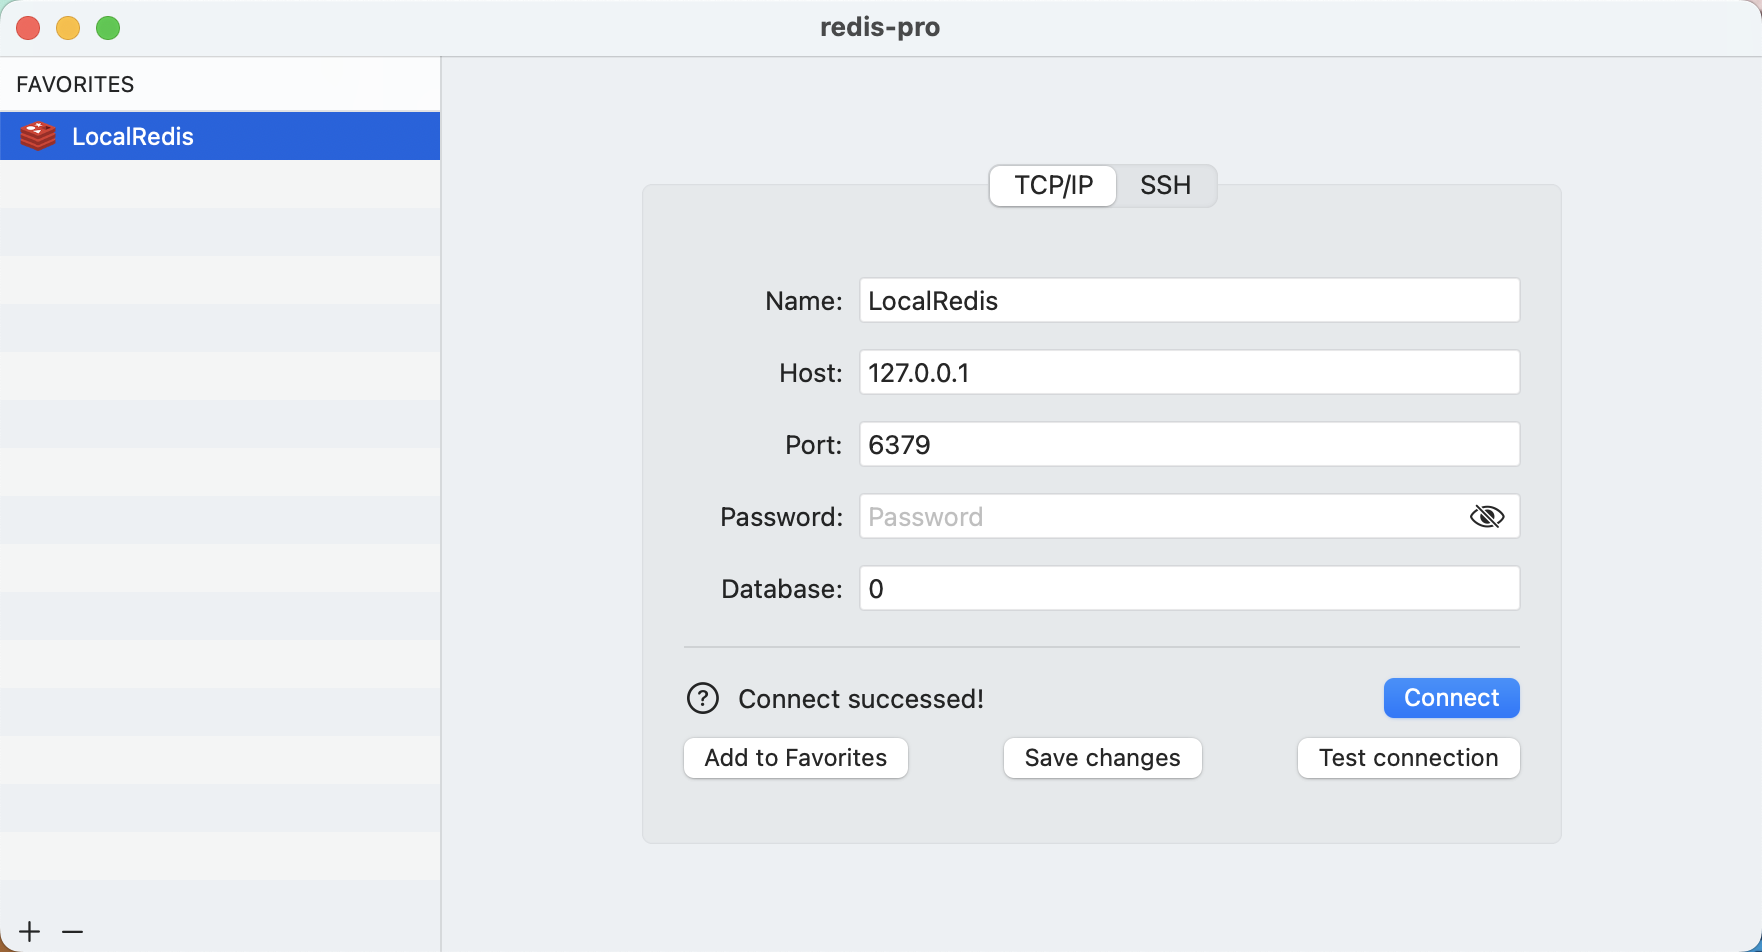Screen dimensions: 1762x952
Task: Click the 'Port:' label
Action: (814, 445)
